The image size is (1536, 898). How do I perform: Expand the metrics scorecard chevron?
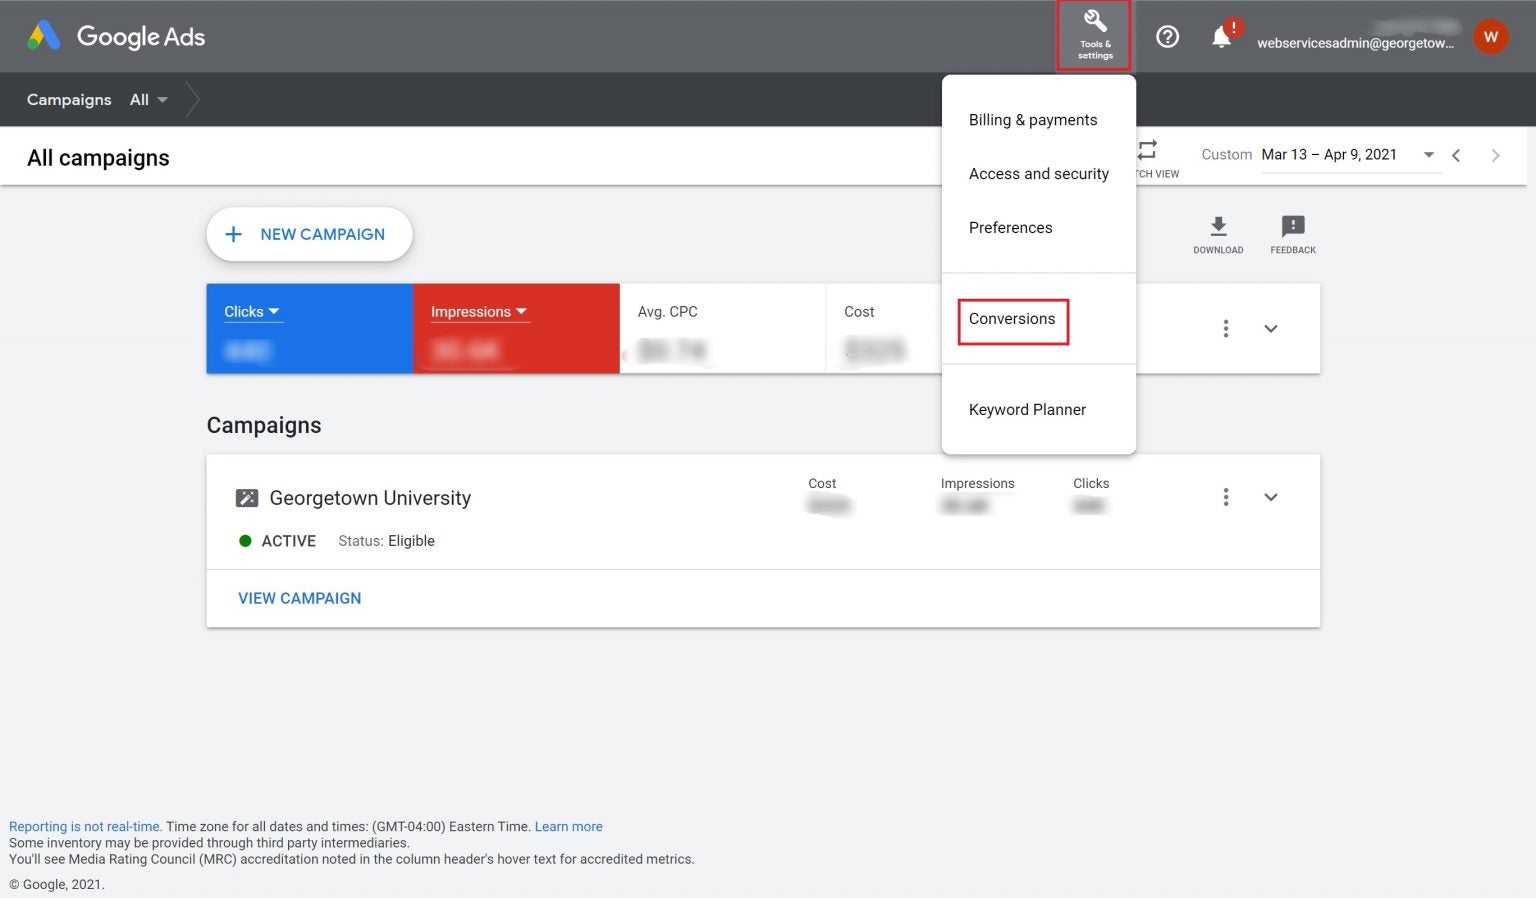pos(1271,328)
